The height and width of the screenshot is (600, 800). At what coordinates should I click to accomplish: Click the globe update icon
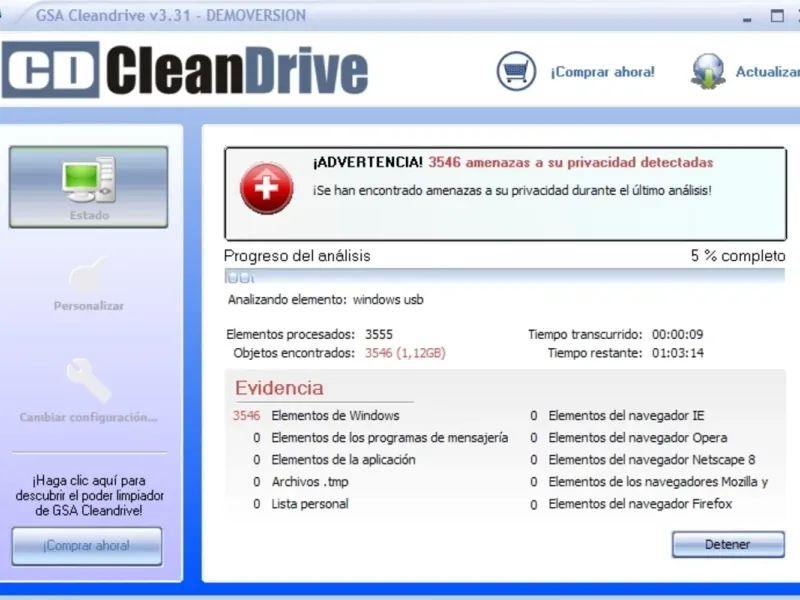[708, 71]
